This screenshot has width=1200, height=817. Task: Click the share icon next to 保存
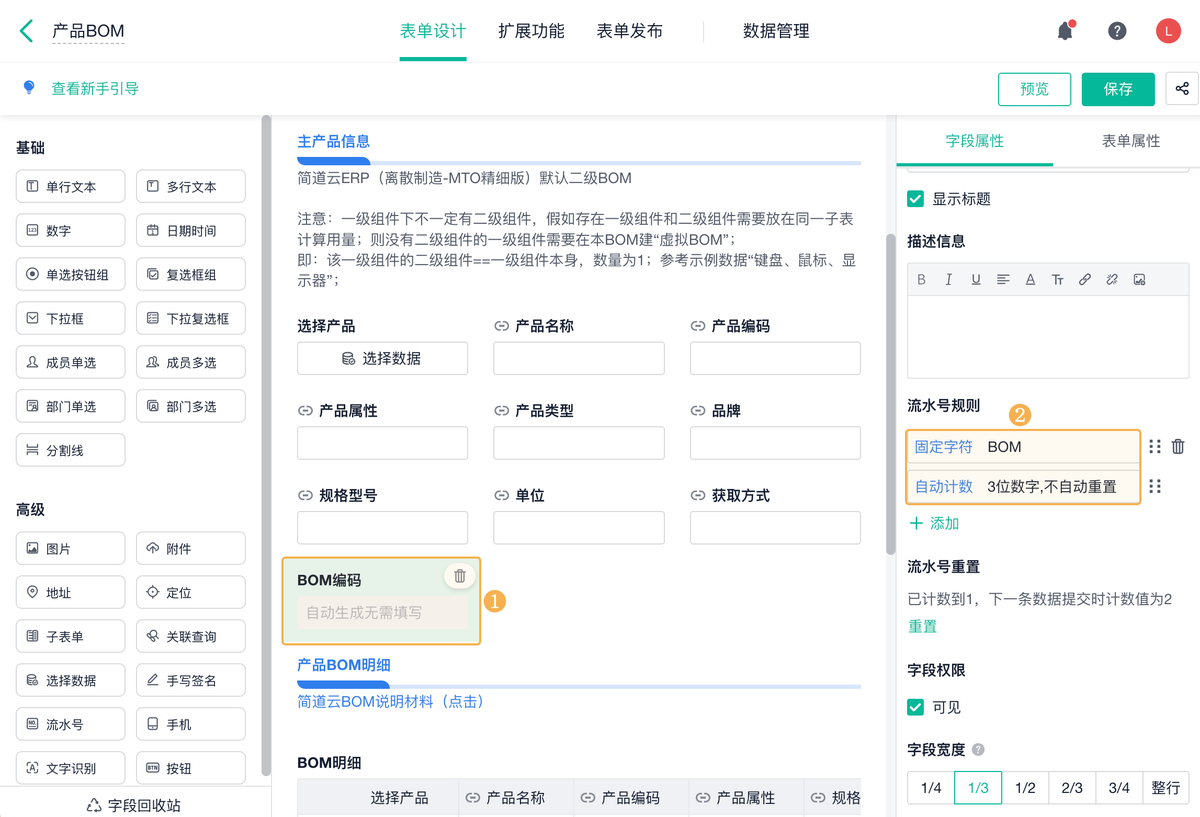[x=1182, y=89]
